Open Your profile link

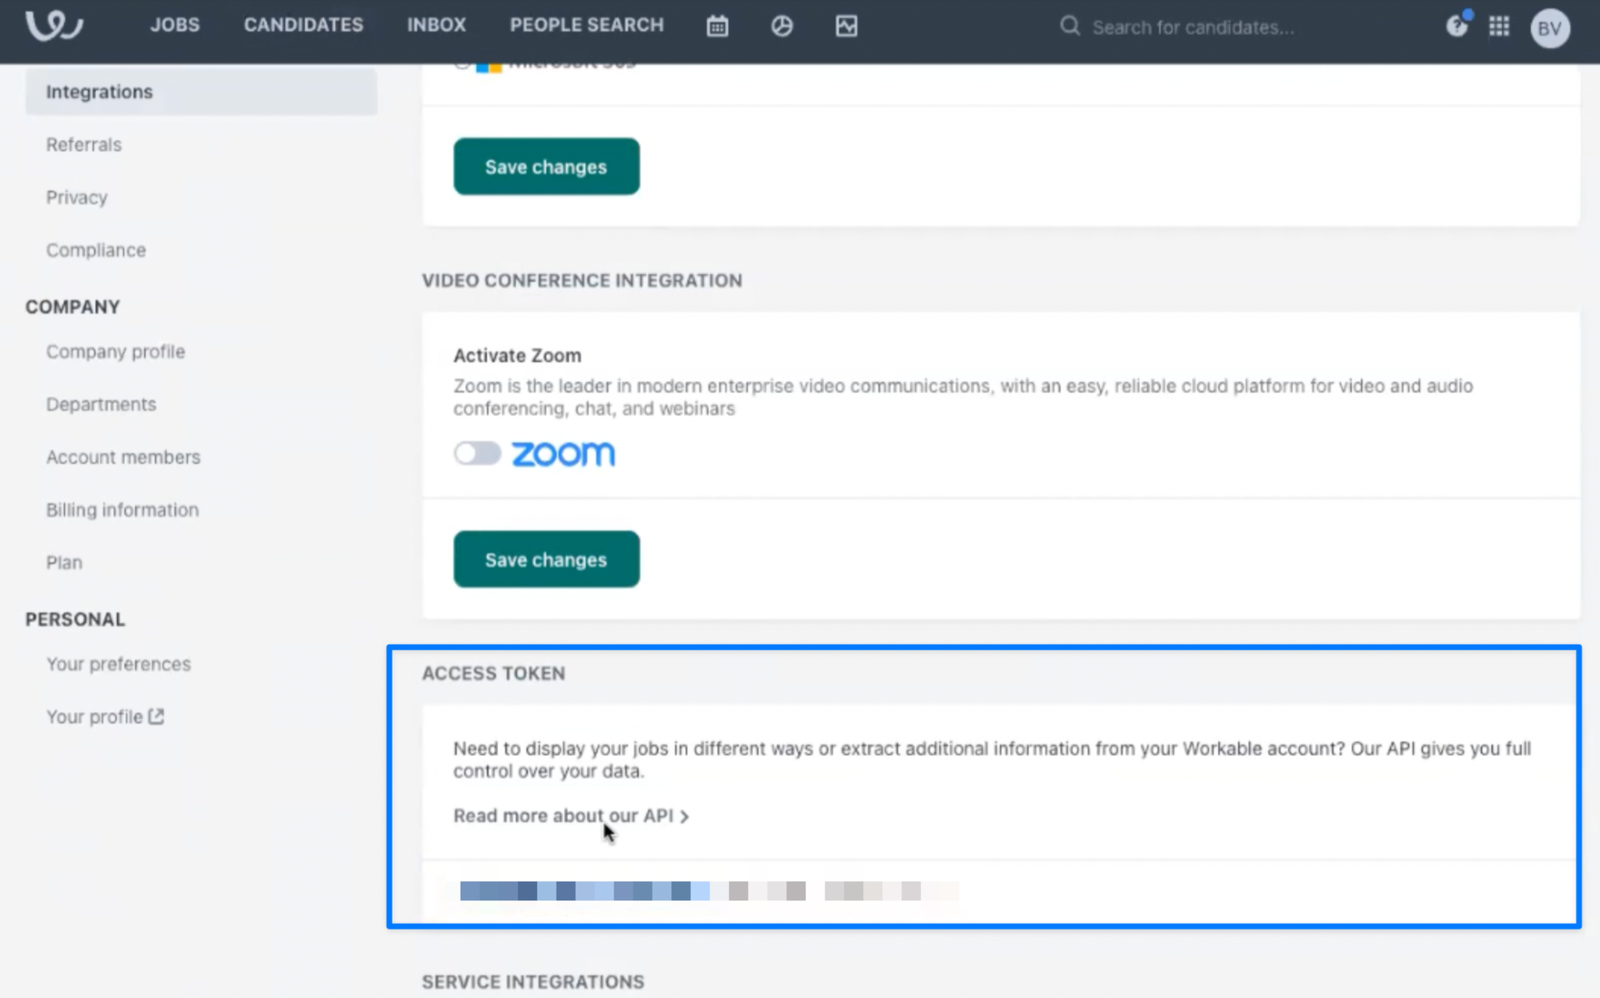[x=94, y=717]
